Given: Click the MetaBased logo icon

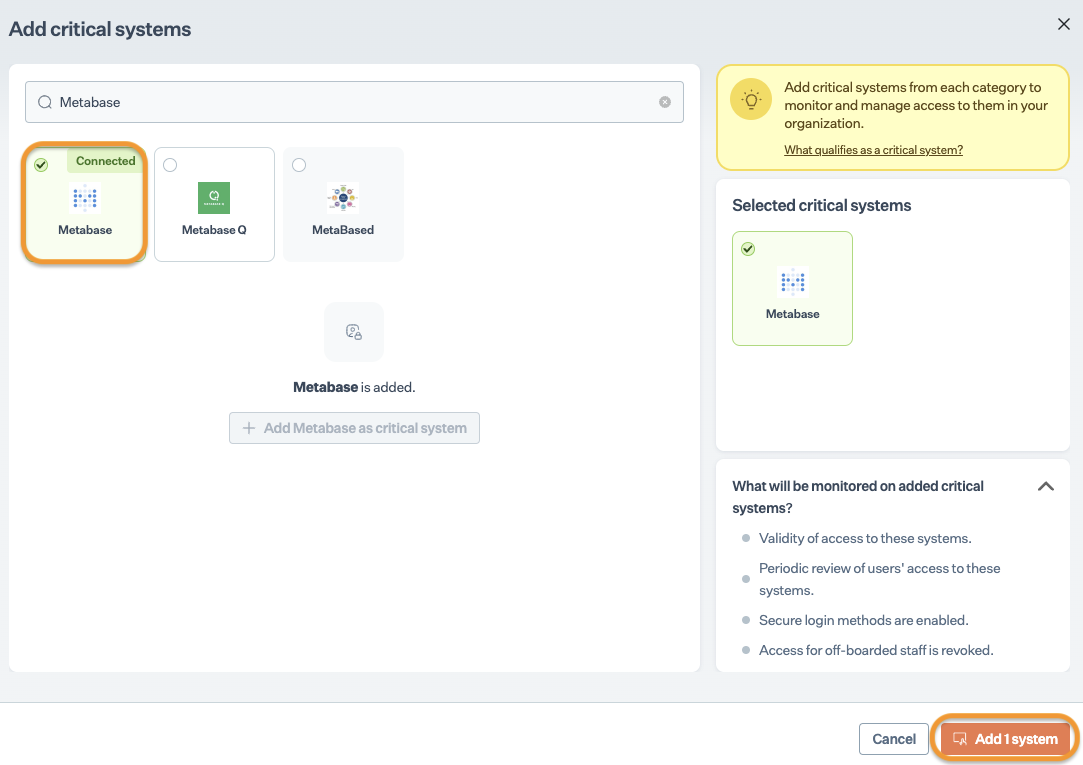Looking at the screenshot, I should [x=343, y=198].
